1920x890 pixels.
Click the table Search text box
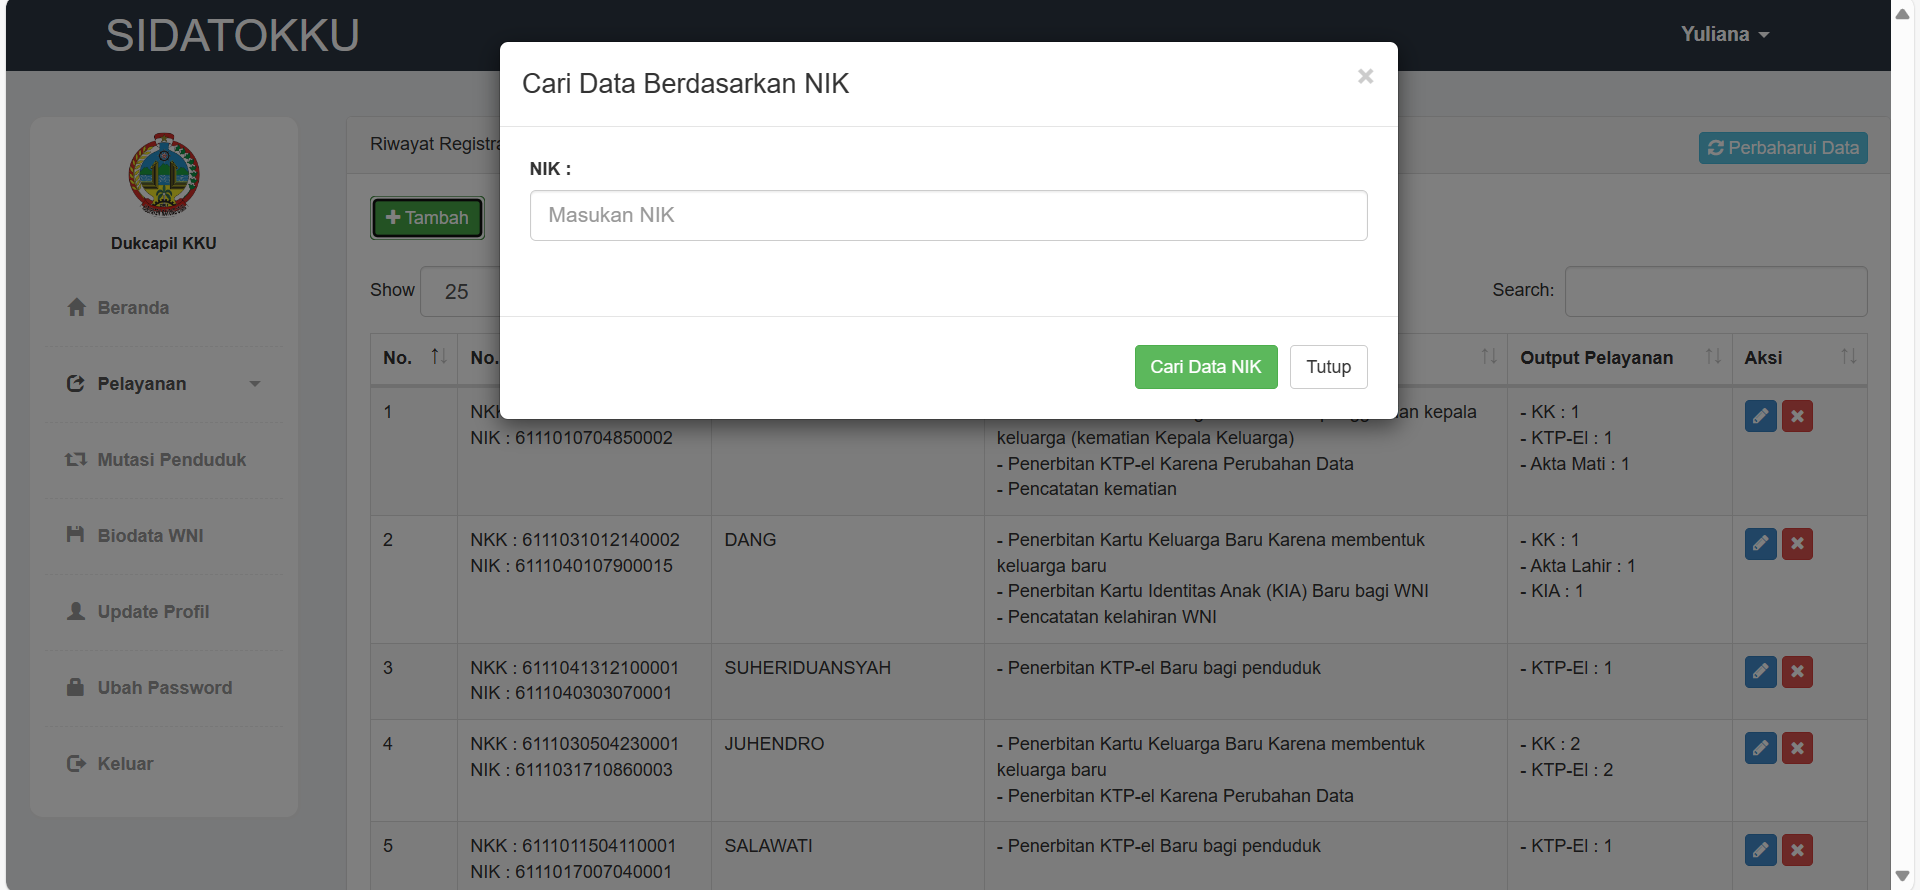tap(1715, 292)
